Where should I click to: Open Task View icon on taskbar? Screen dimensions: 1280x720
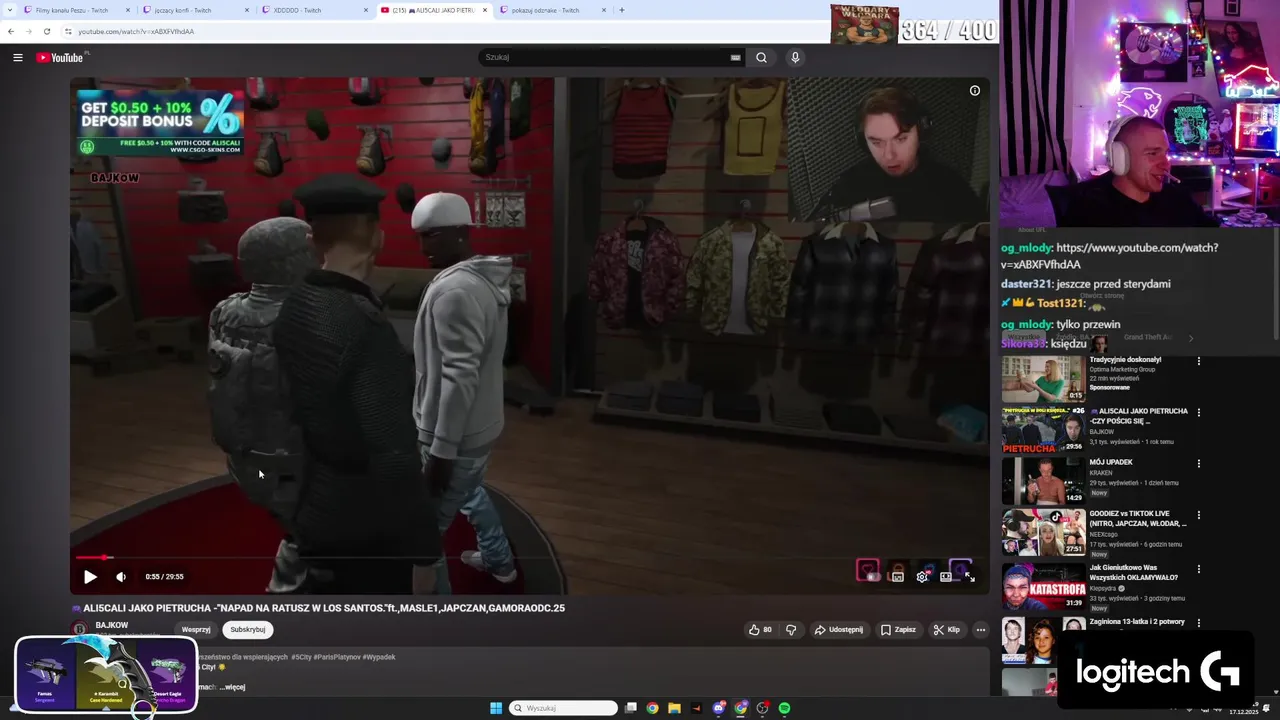click(631, 708)
